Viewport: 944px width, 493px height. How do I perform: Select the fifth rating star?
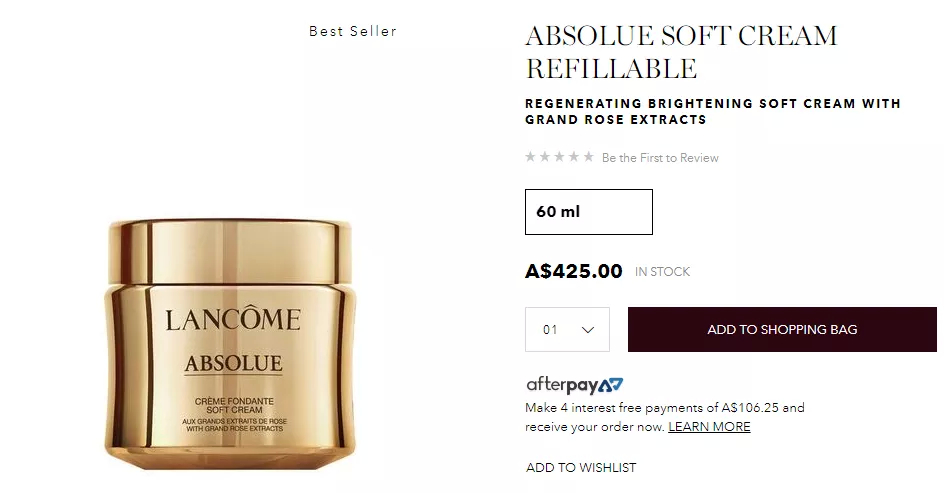589,157
